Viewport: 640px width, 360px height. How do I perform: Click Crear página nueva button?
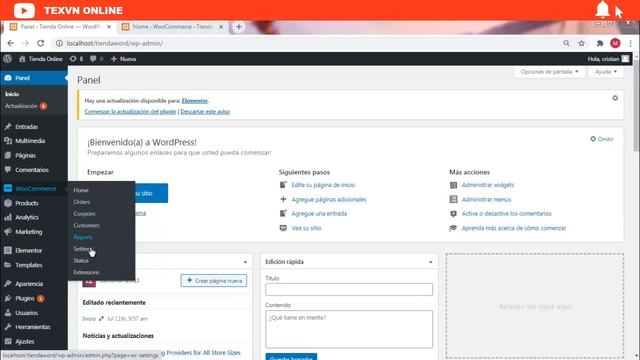coord(214,280)
